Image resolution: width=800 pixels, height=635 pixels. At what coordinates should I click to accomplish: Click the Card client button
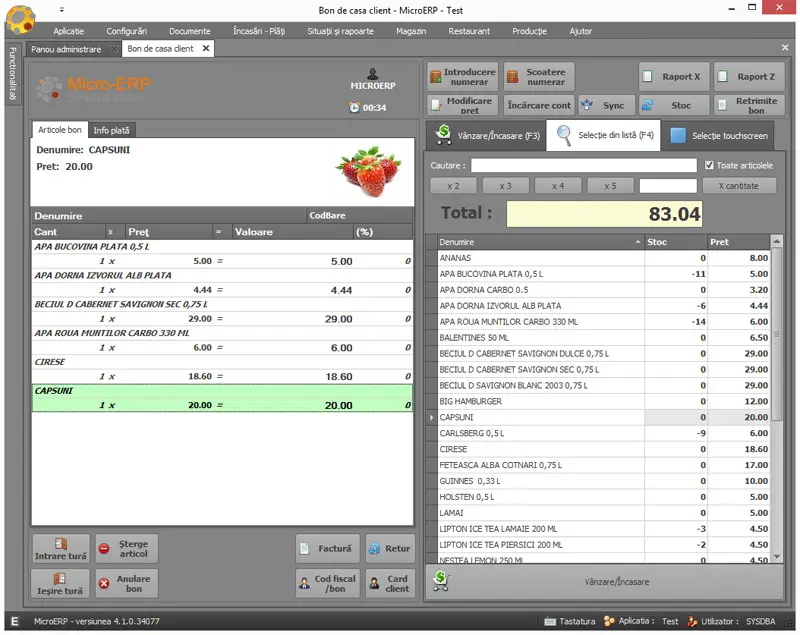click(x=390, y=583)
